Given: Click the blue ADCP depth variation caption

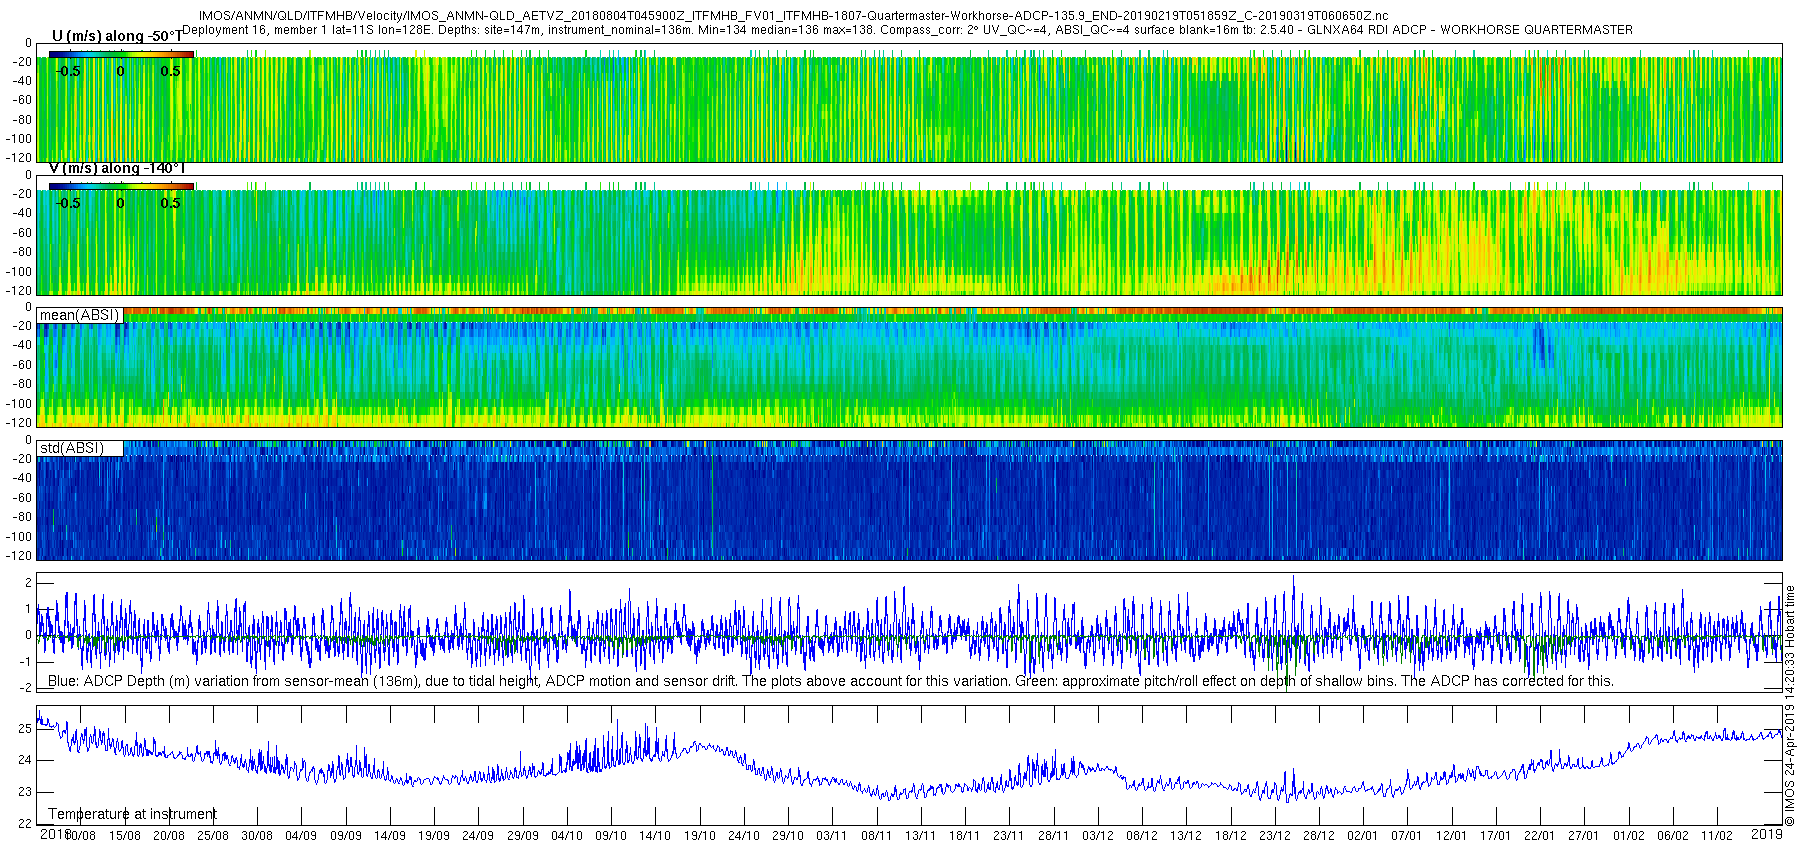Looking at the screenshot, I should tap(831, 681).
